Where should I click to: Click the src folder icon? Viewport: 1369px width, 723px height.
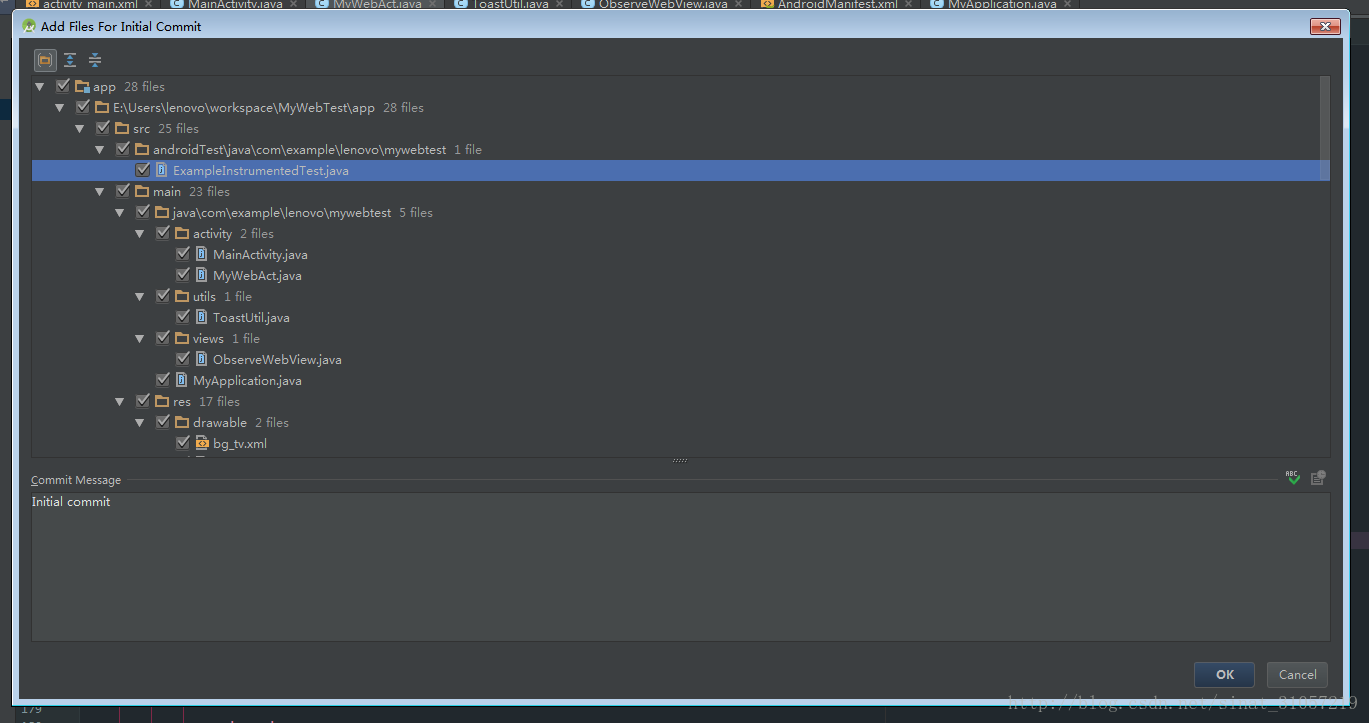(x=122, y=128)
